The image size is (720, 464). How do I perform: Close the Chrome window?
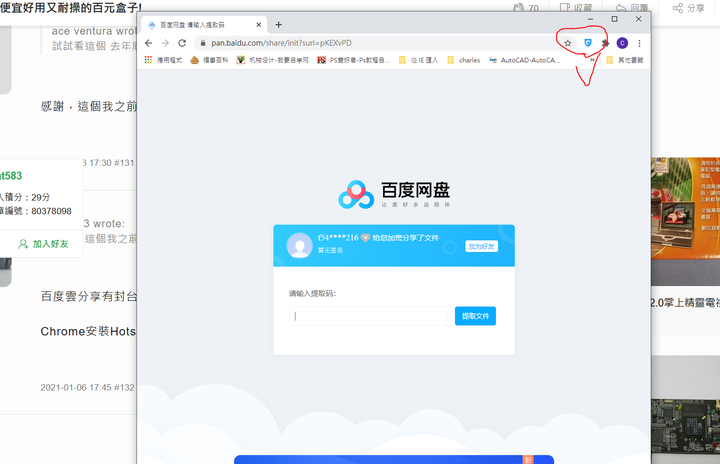click(x=638, y=19)
